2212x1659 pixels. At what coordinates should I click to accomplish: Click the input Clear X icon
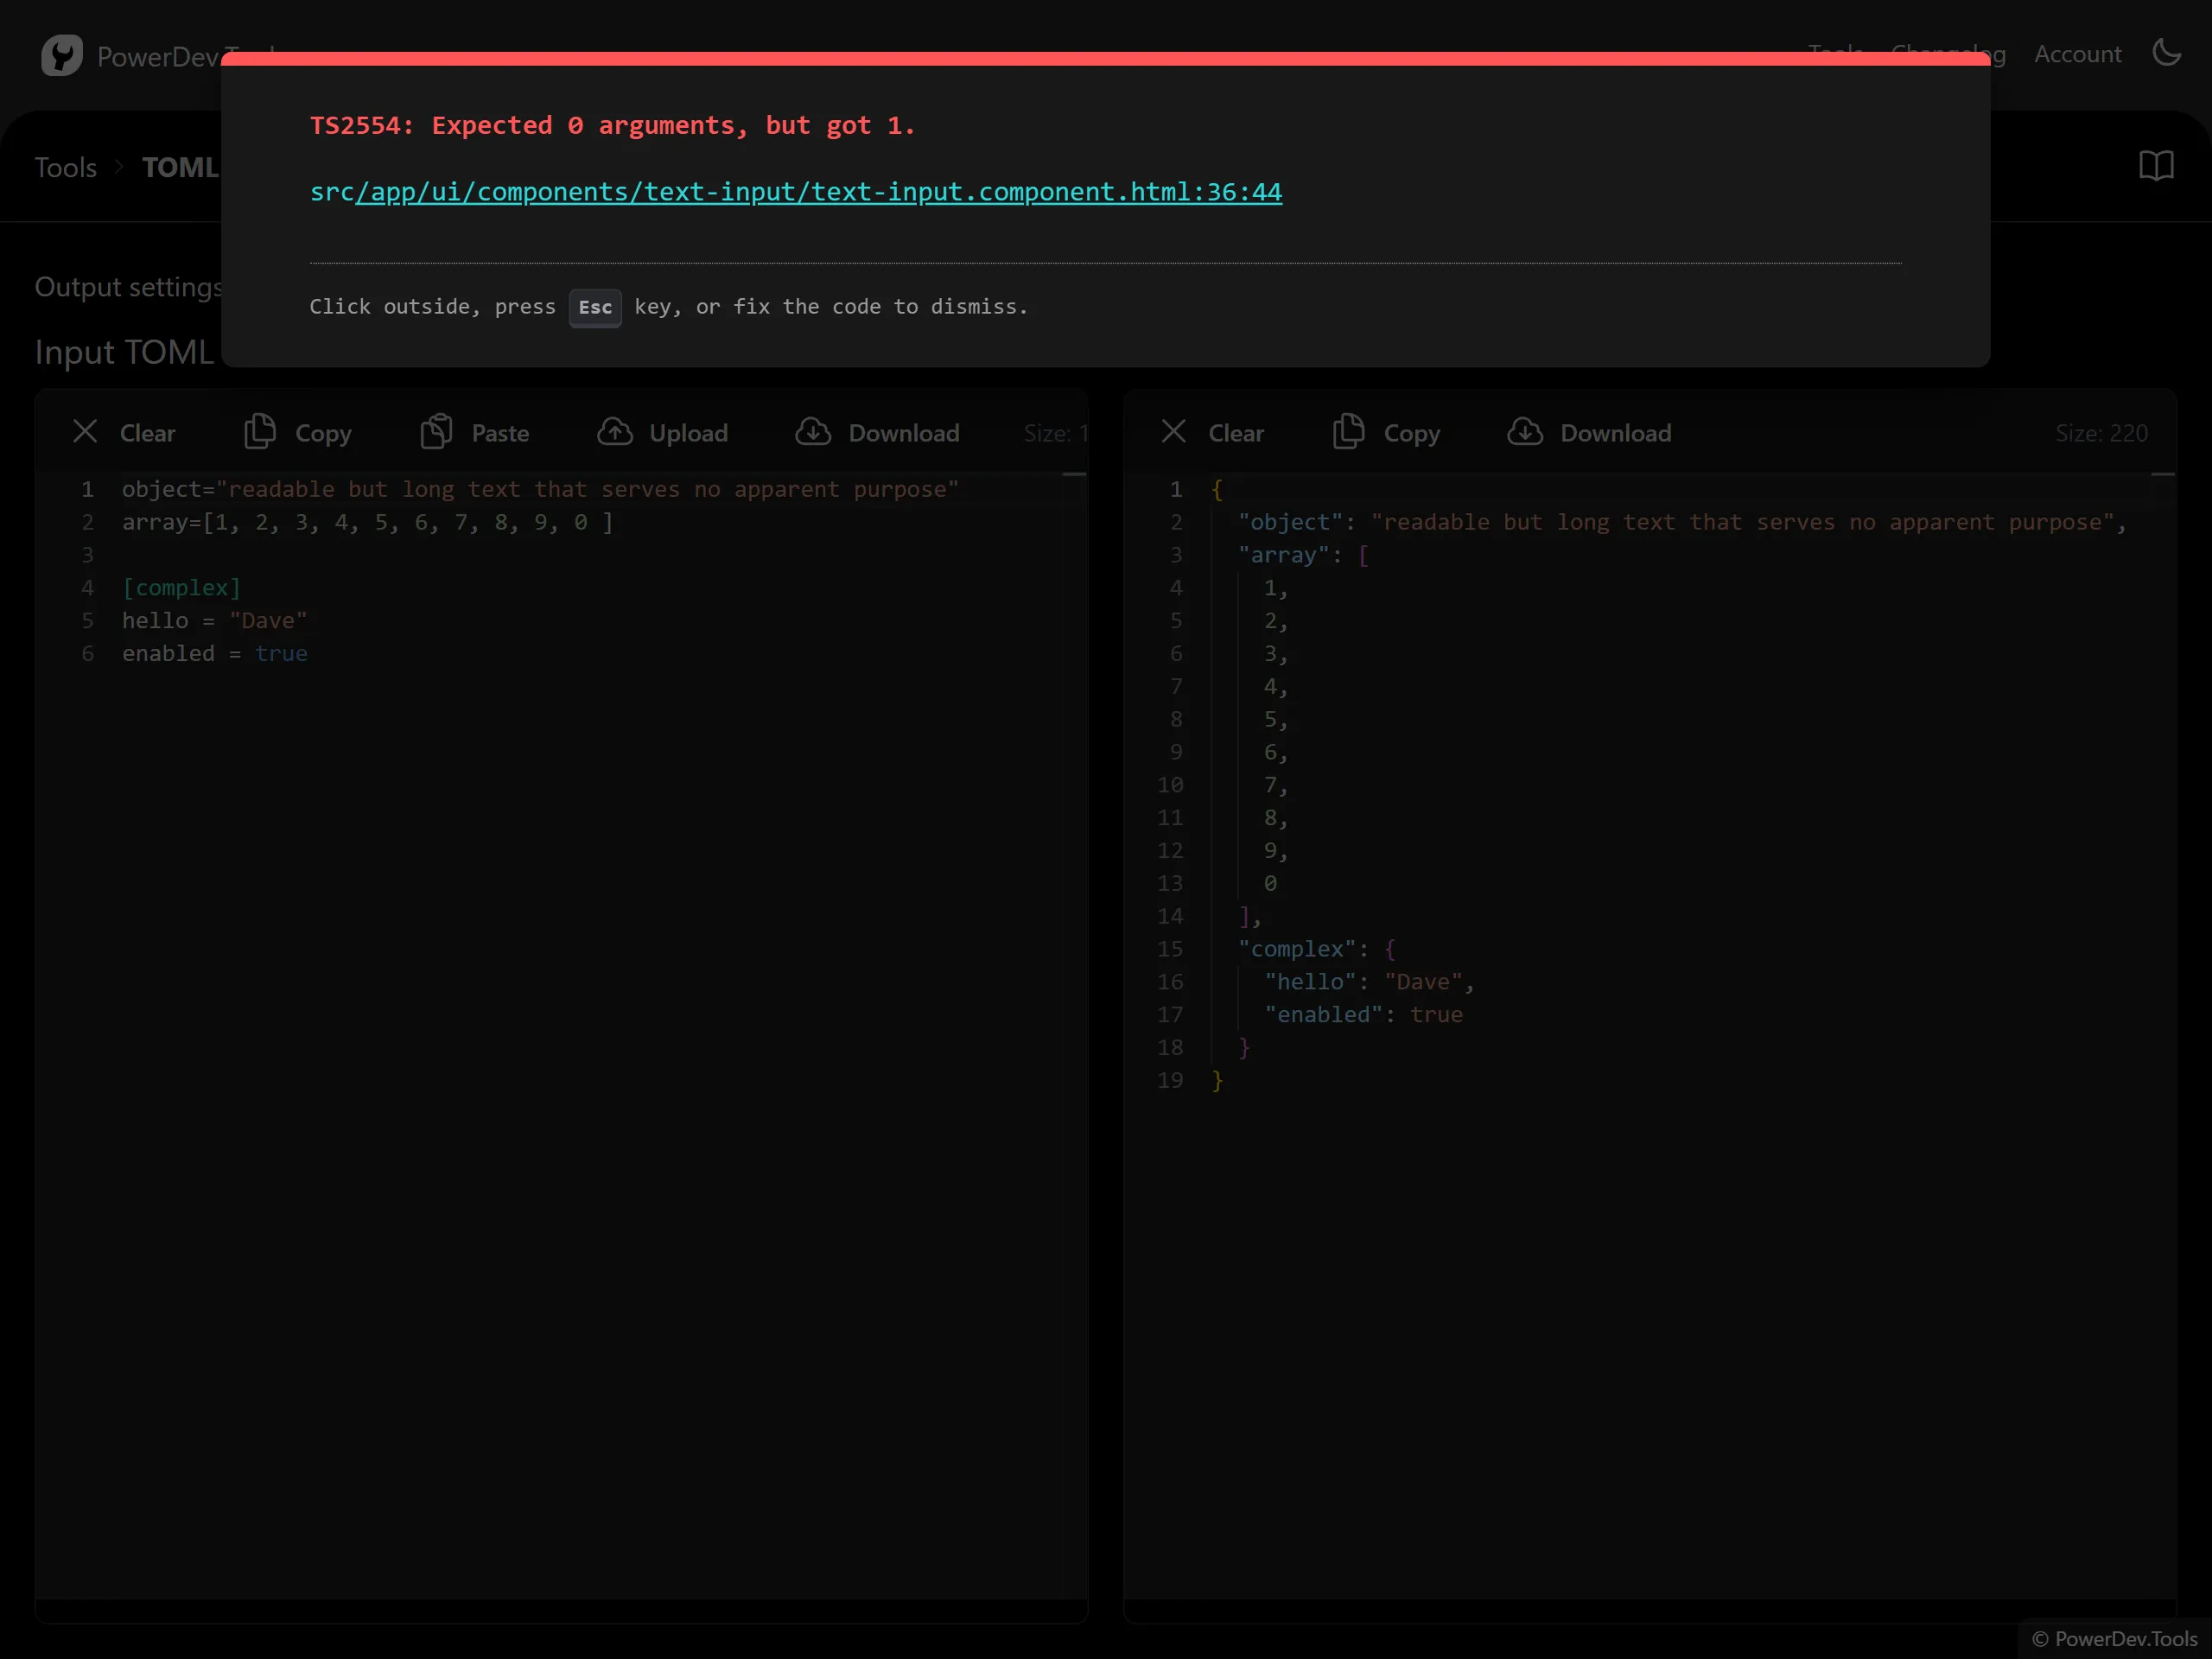pyautogui.click(x=85, y=432)
